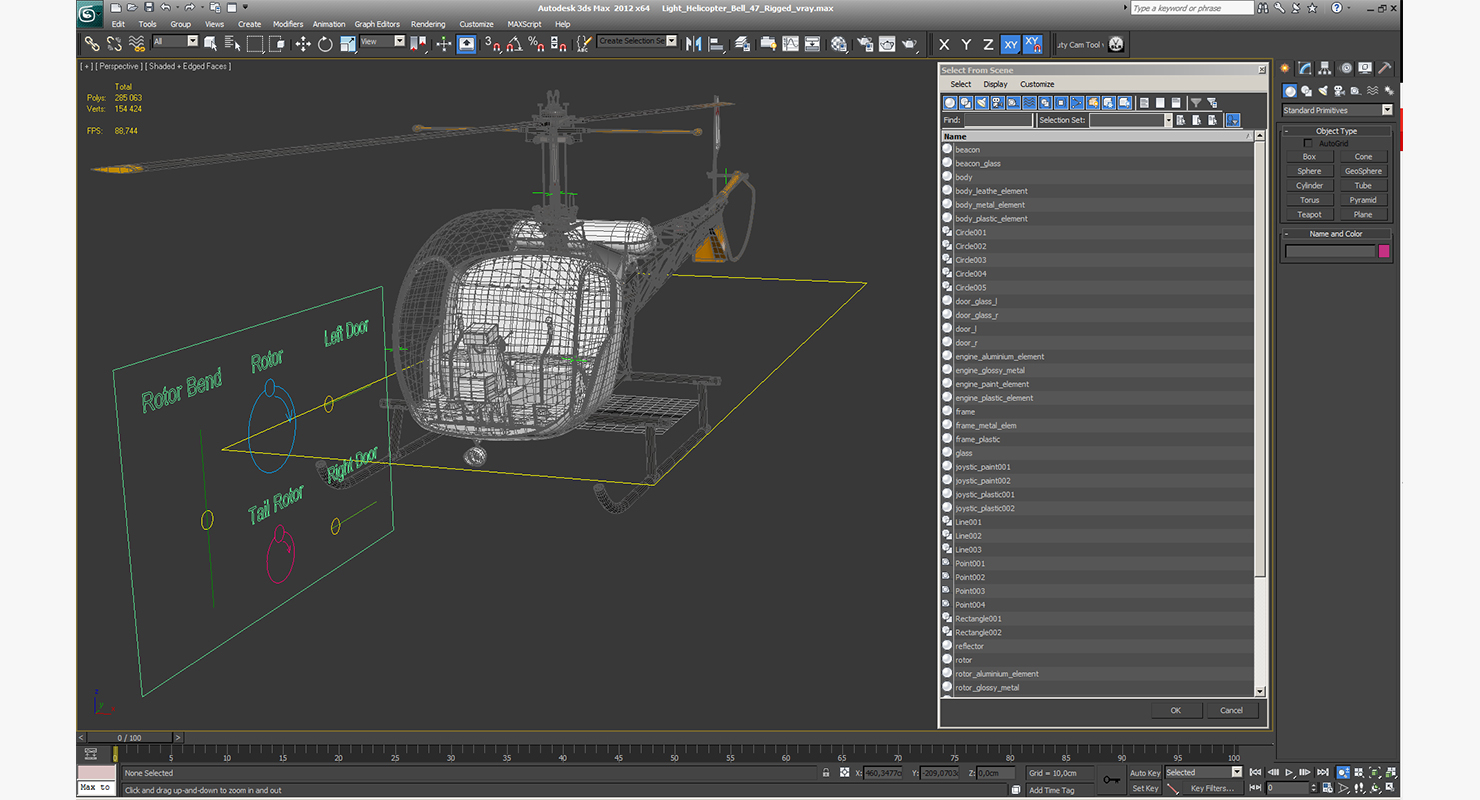Viewport: 1480px width, 800px height.
Task: Click Cancel in Select From Scene
Action: (1231, 710)
